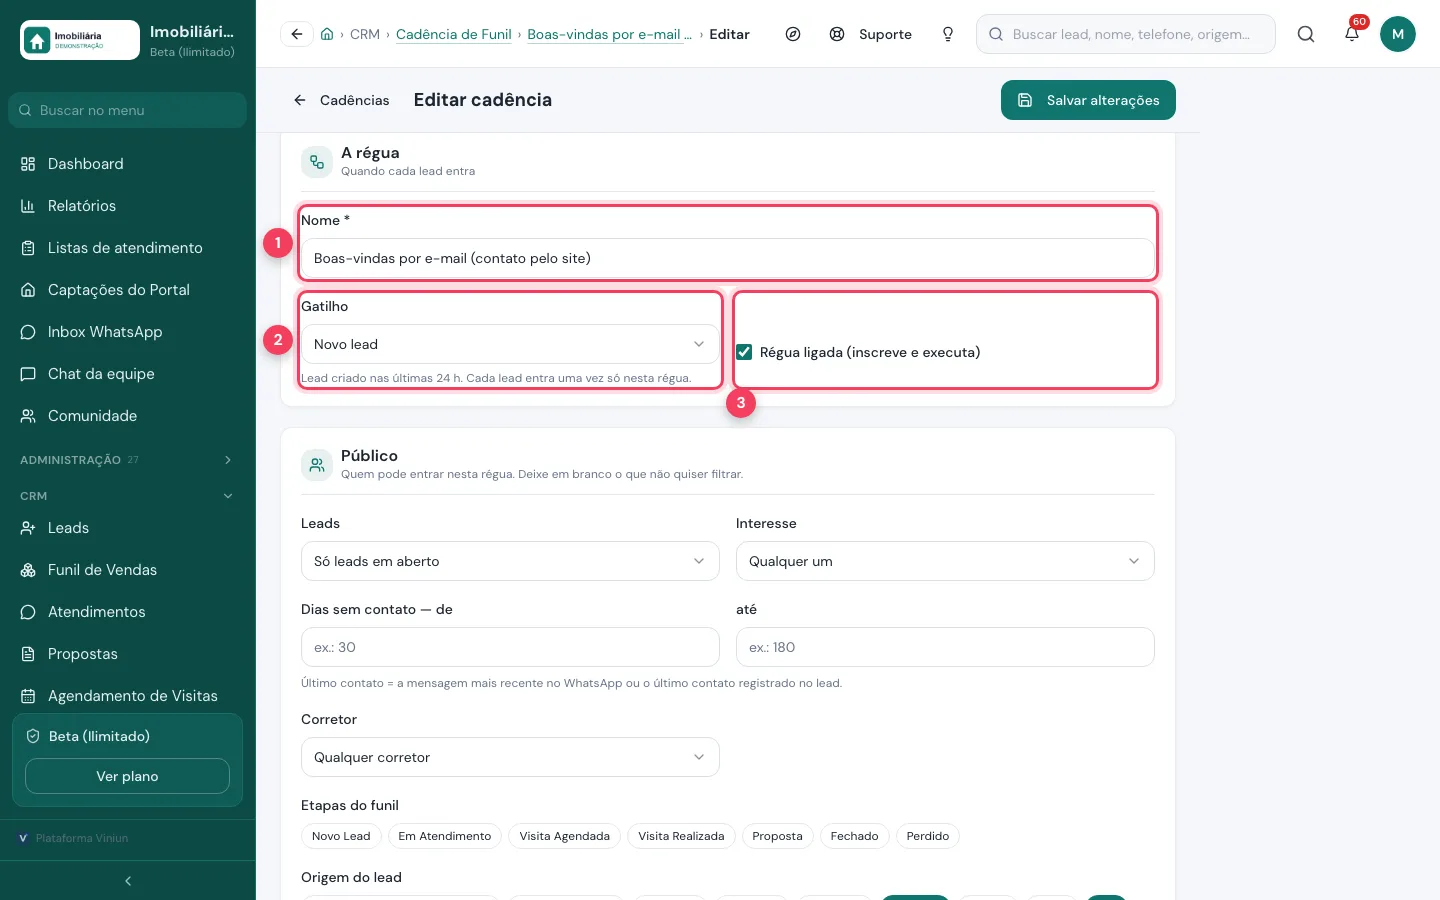1440x900 pixels.
Task: Click the compass icon in top bar
Action: point(793,34)
